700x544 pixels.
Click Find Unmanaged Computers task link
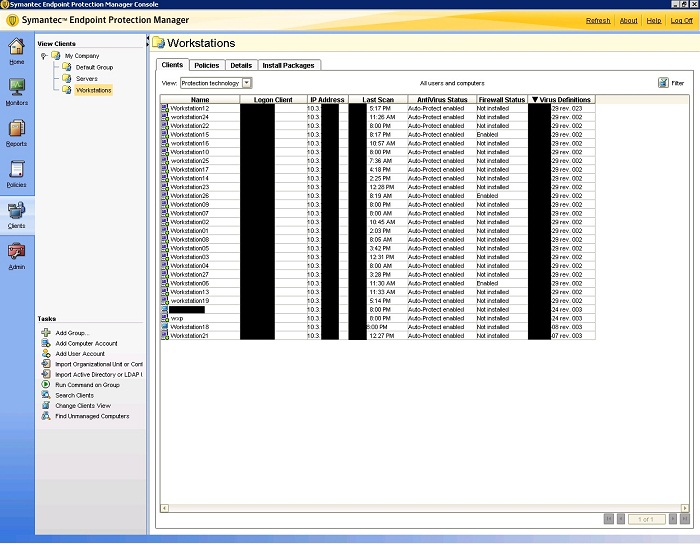(92, 416)
